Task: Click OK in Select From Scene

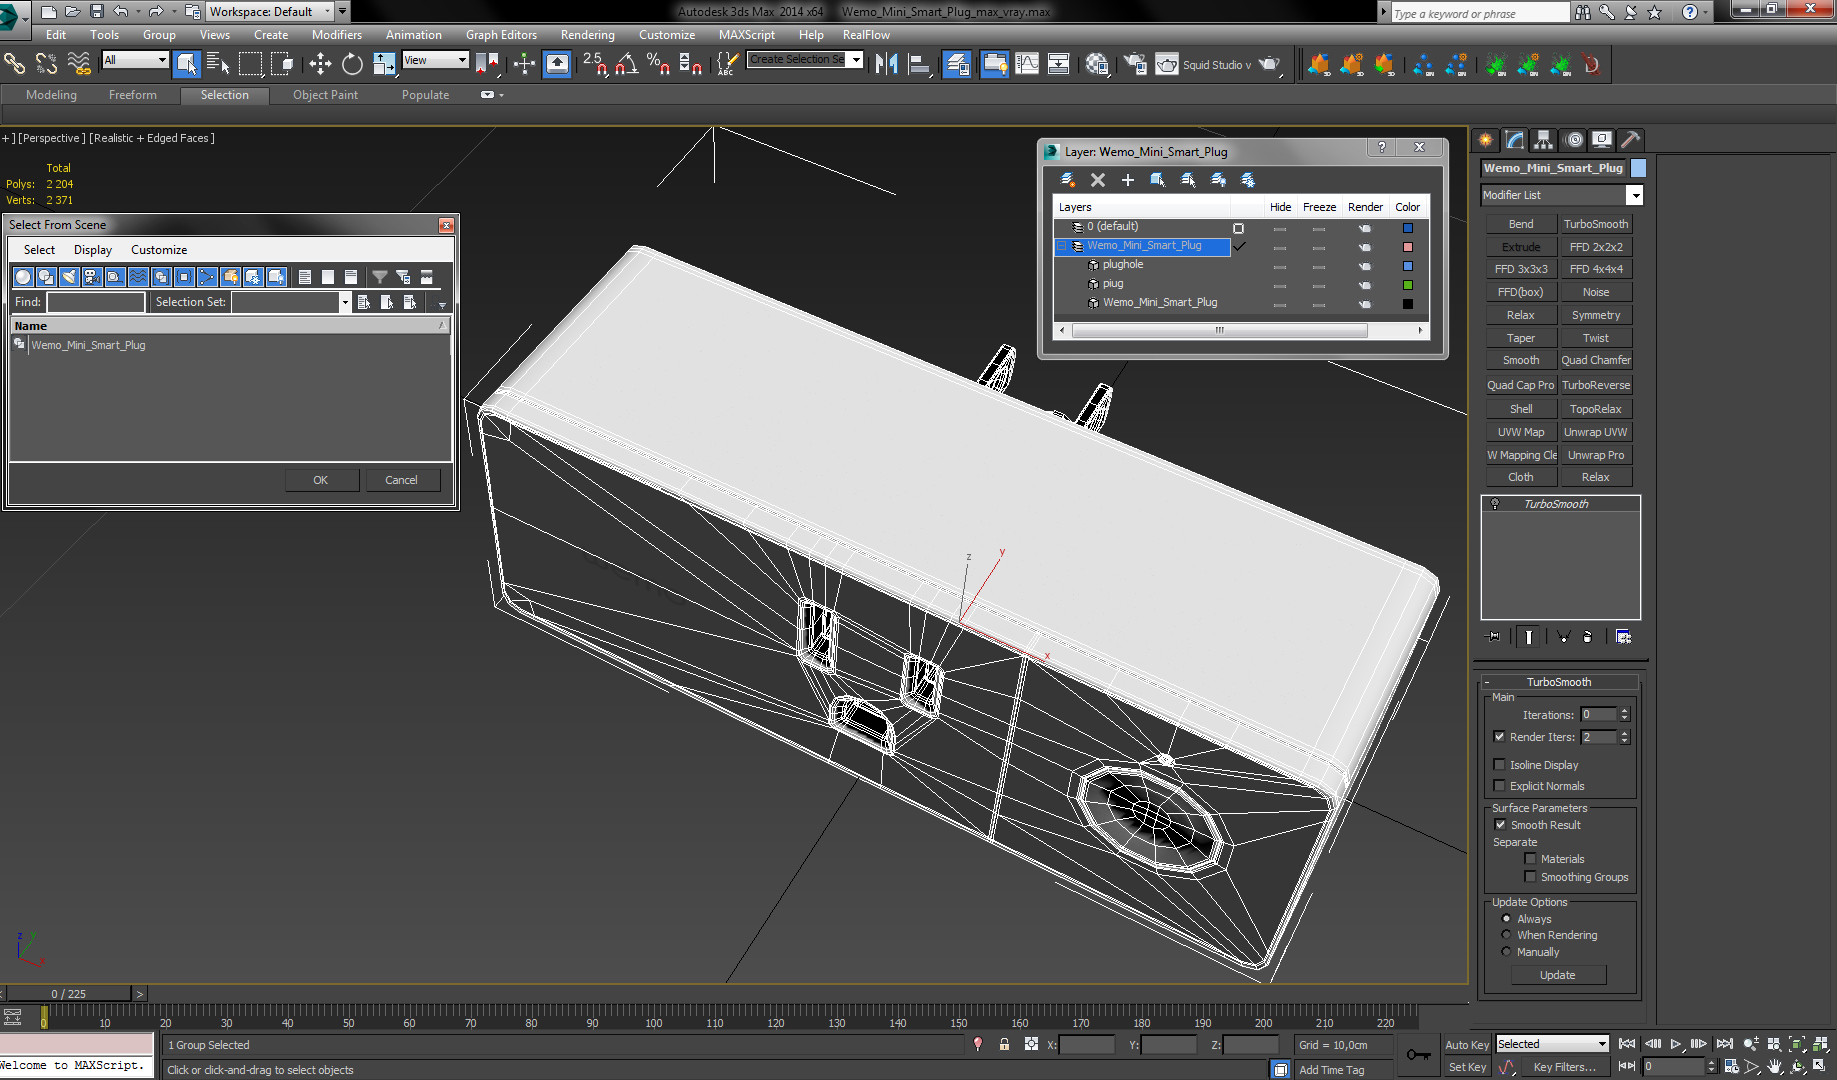Action: tap(320, 480)
